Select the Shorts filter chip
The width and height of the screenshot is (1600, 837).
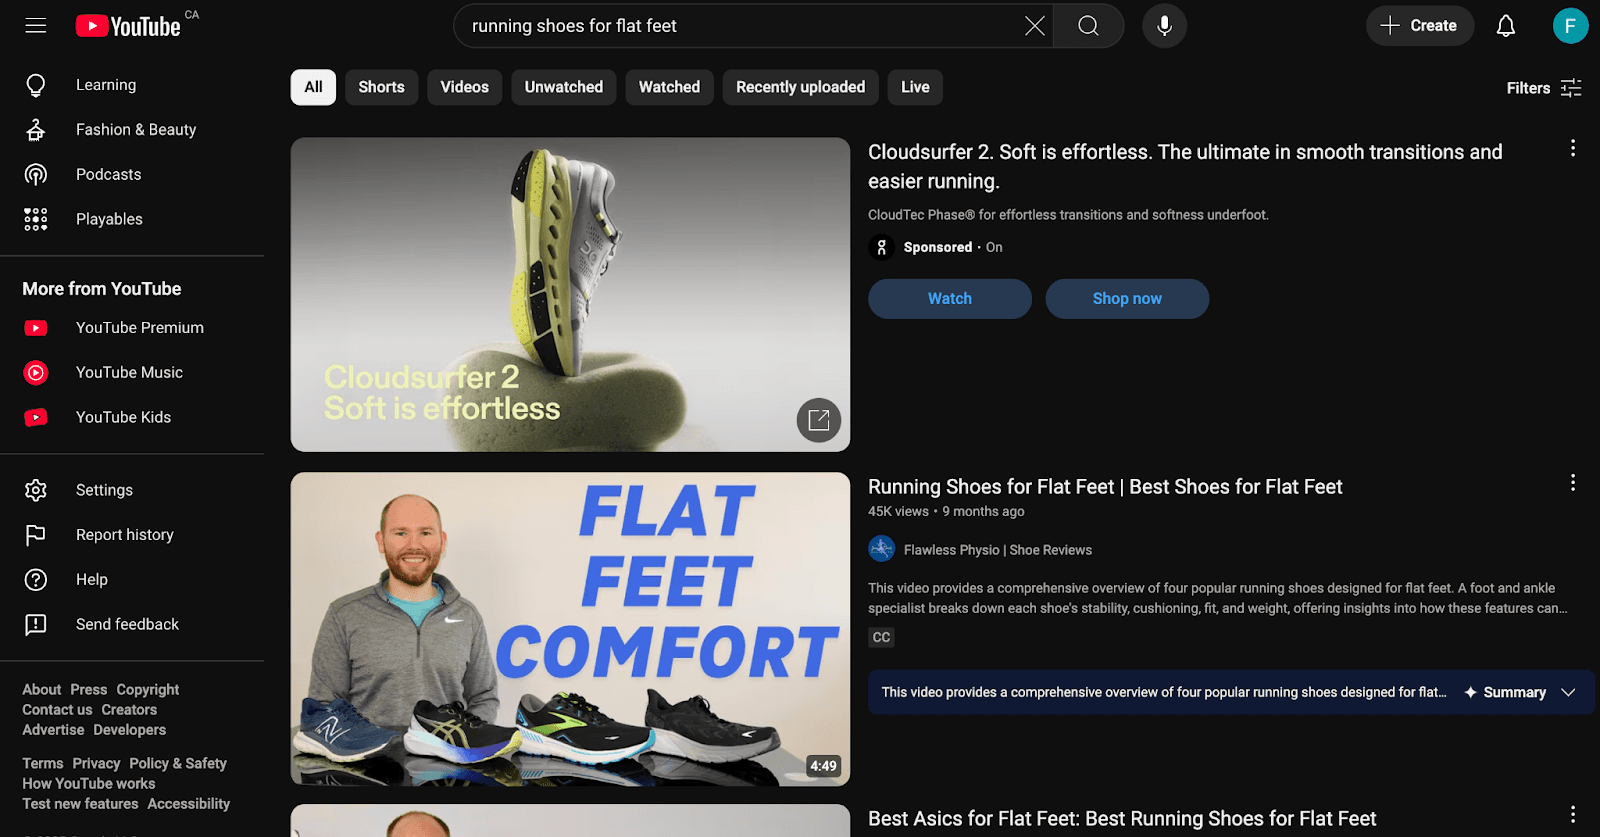[x=381, y=87]
